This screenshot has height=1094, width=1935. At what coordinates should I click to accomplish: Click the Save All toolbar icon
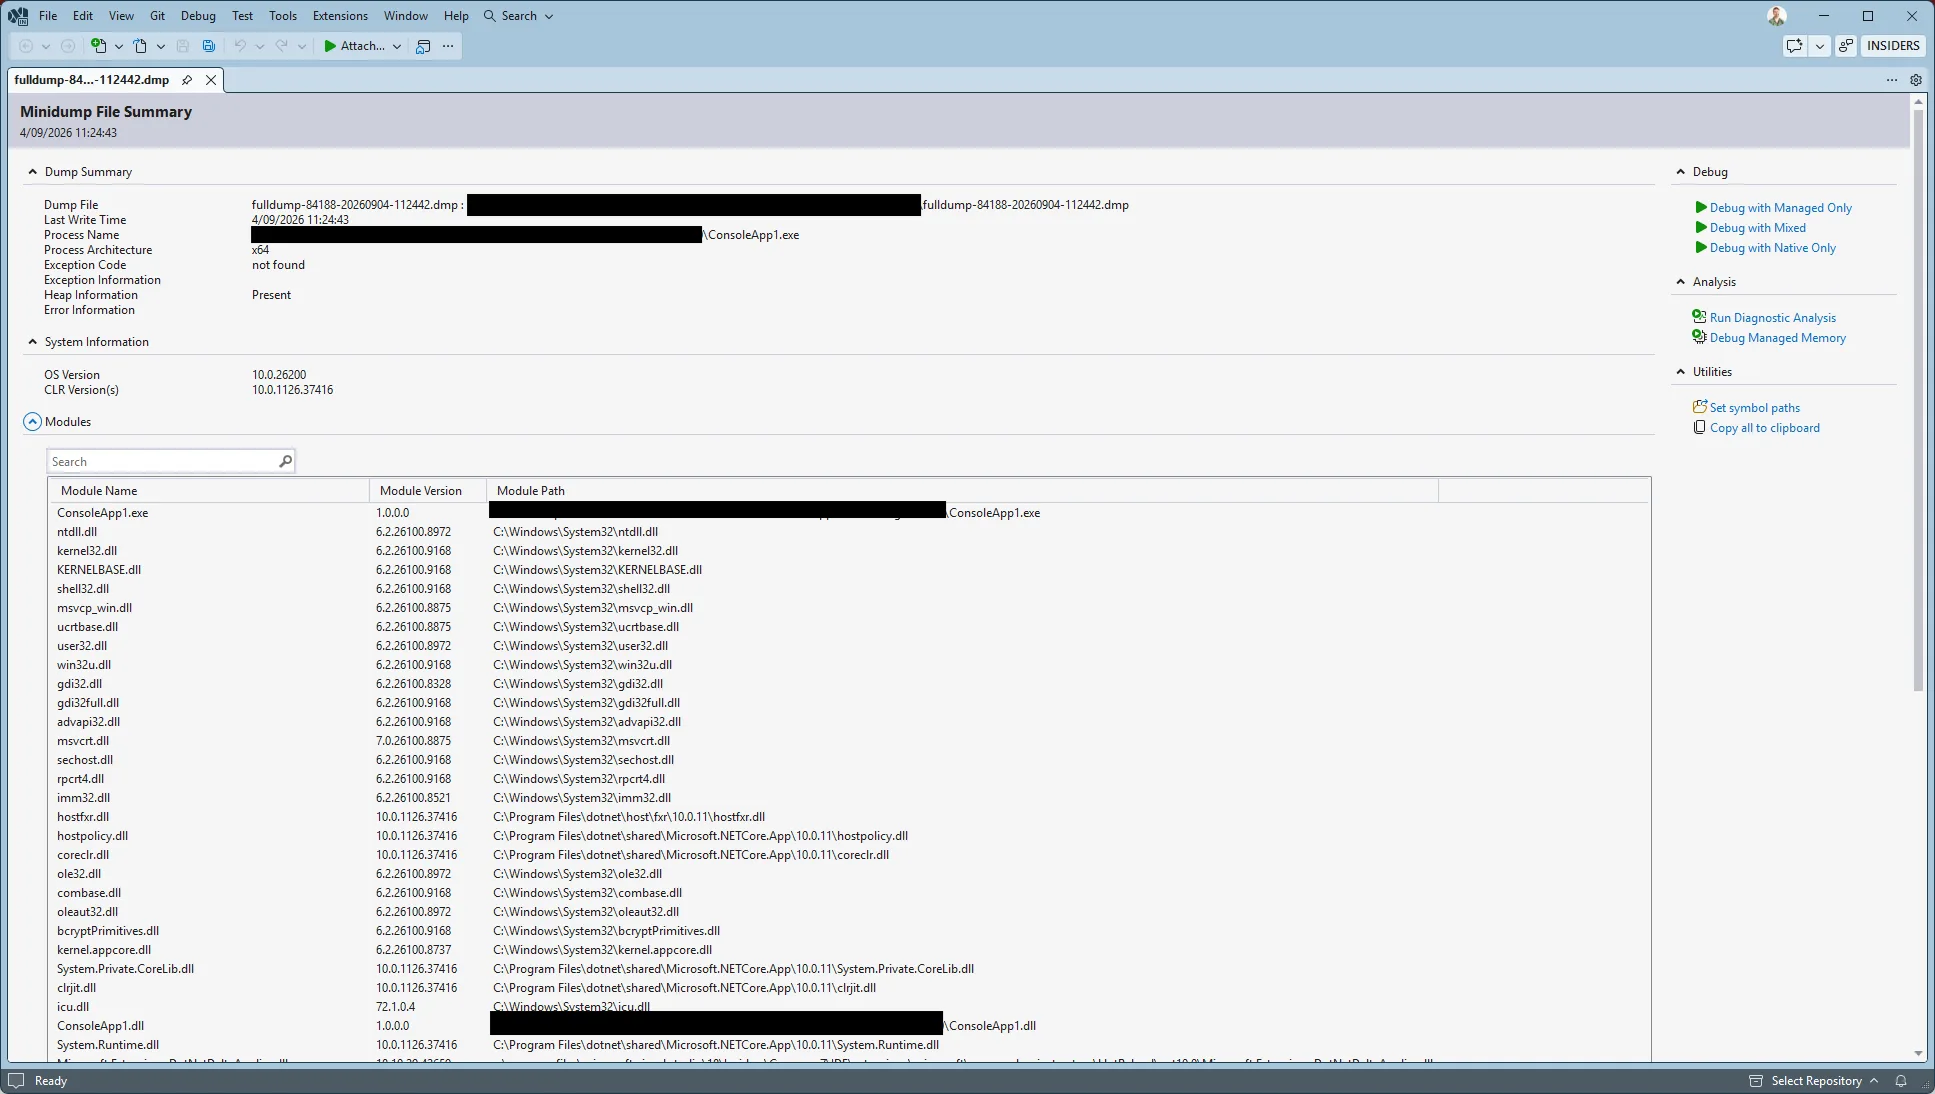click(x=208, y=46)
